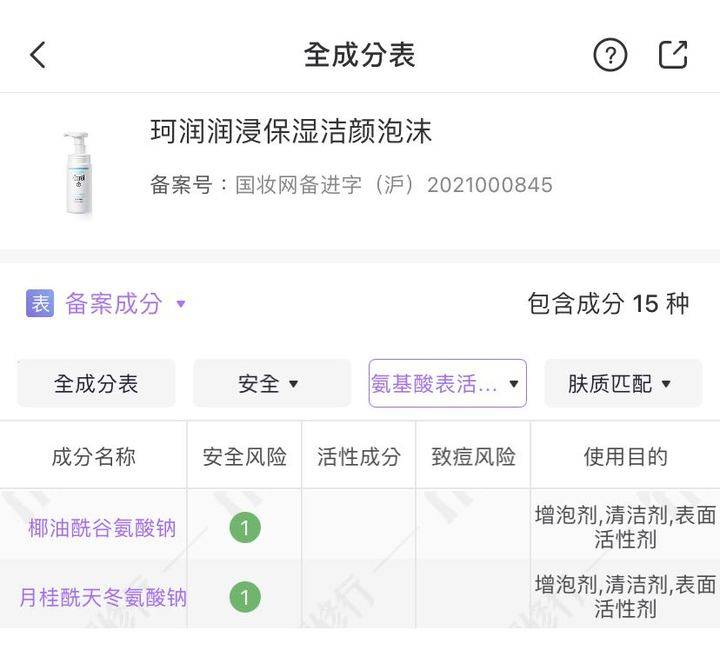Open the 肤质匹配 filter dropdown

pos(622,383)
